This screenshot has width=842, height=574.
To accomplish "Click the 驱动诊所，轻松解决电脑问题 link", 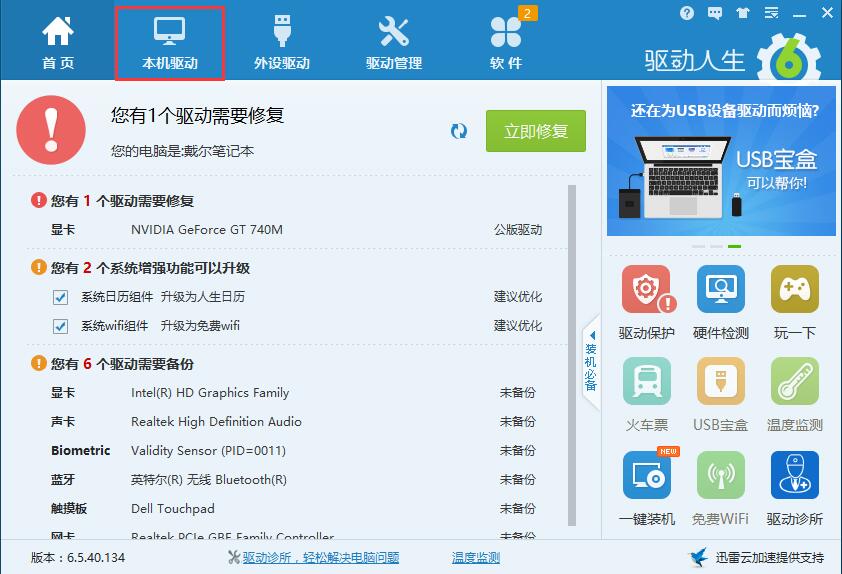I will tap(321, 558).
